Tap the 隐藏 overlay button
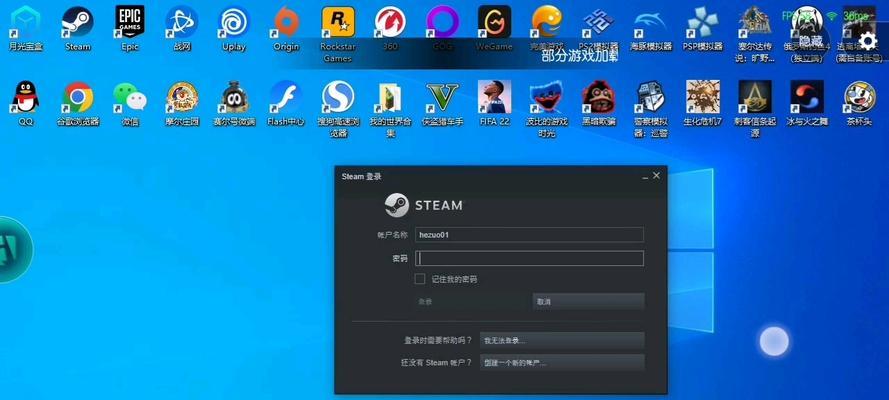 810,41
